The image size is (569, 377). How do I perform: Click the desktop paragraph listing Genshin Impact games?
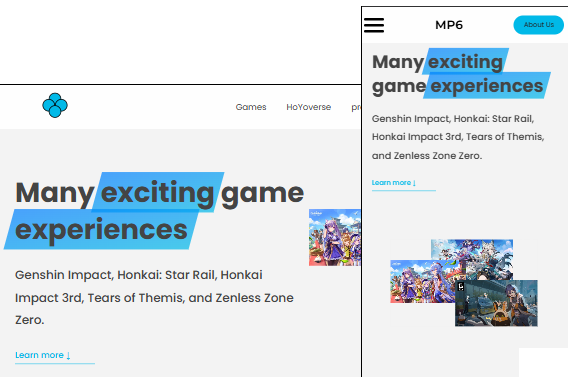(x=154, y=297)
